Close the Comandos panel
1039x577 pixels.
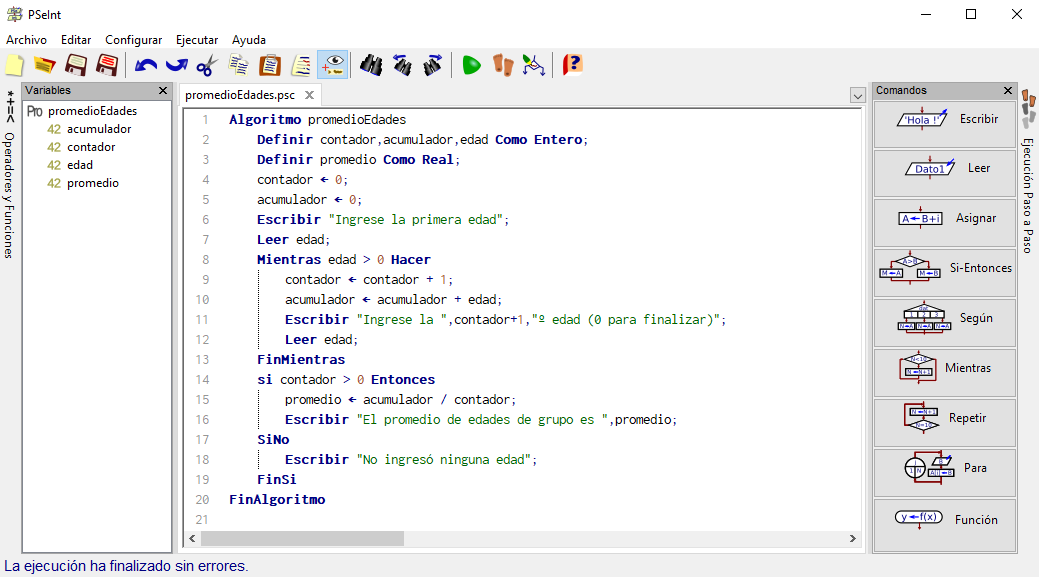click(x=1008, y=90)
